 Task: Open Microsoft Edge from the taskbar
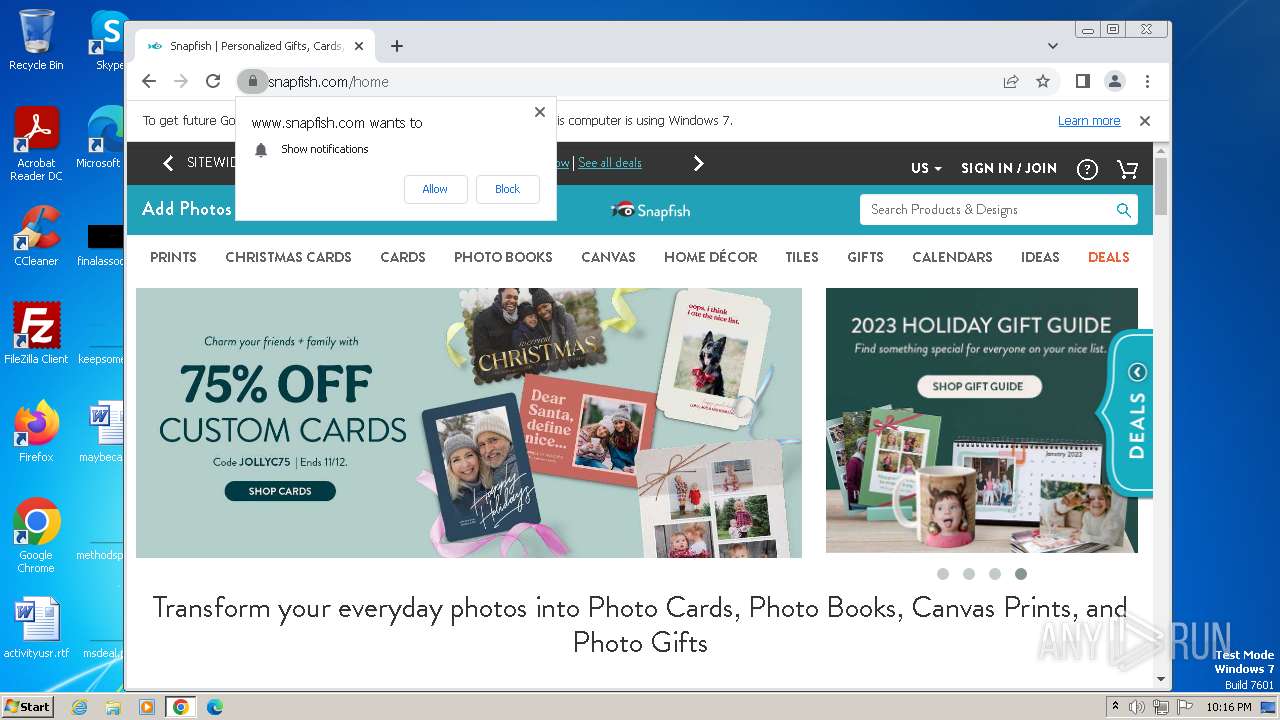[x=214, y=707]
